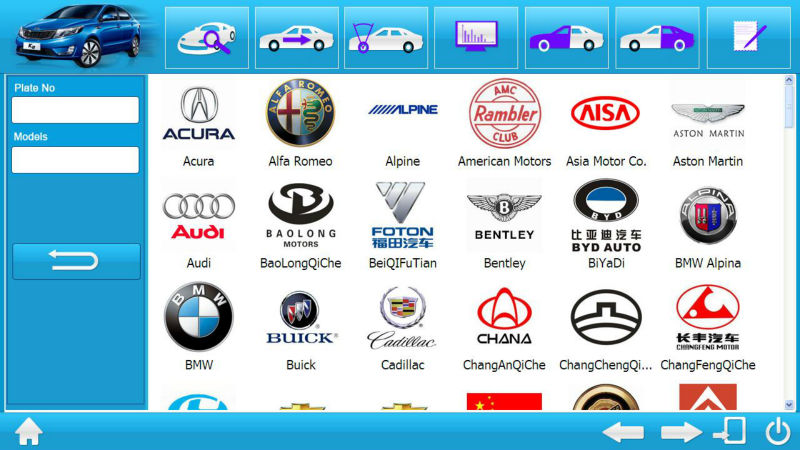The width and height of the screenshot is (800, 450).
Task: Pick the ChangChengQi... brand logo
Action: point(606,317)
